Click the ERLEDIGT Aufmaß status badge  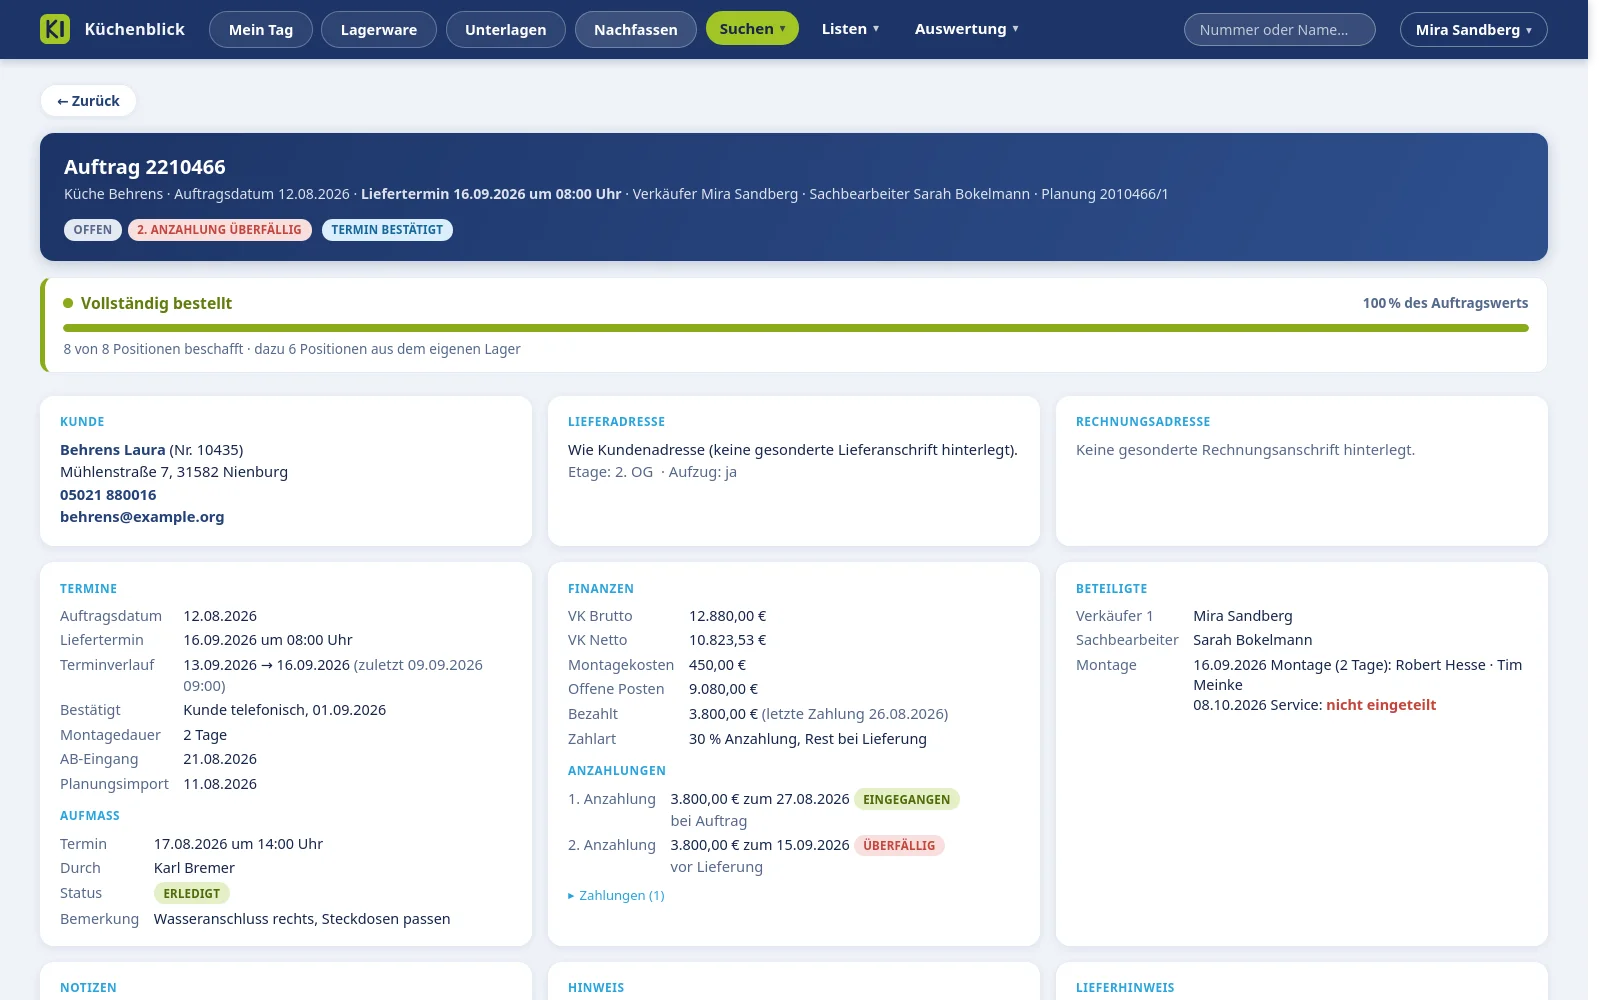click(x=192, y=894)
